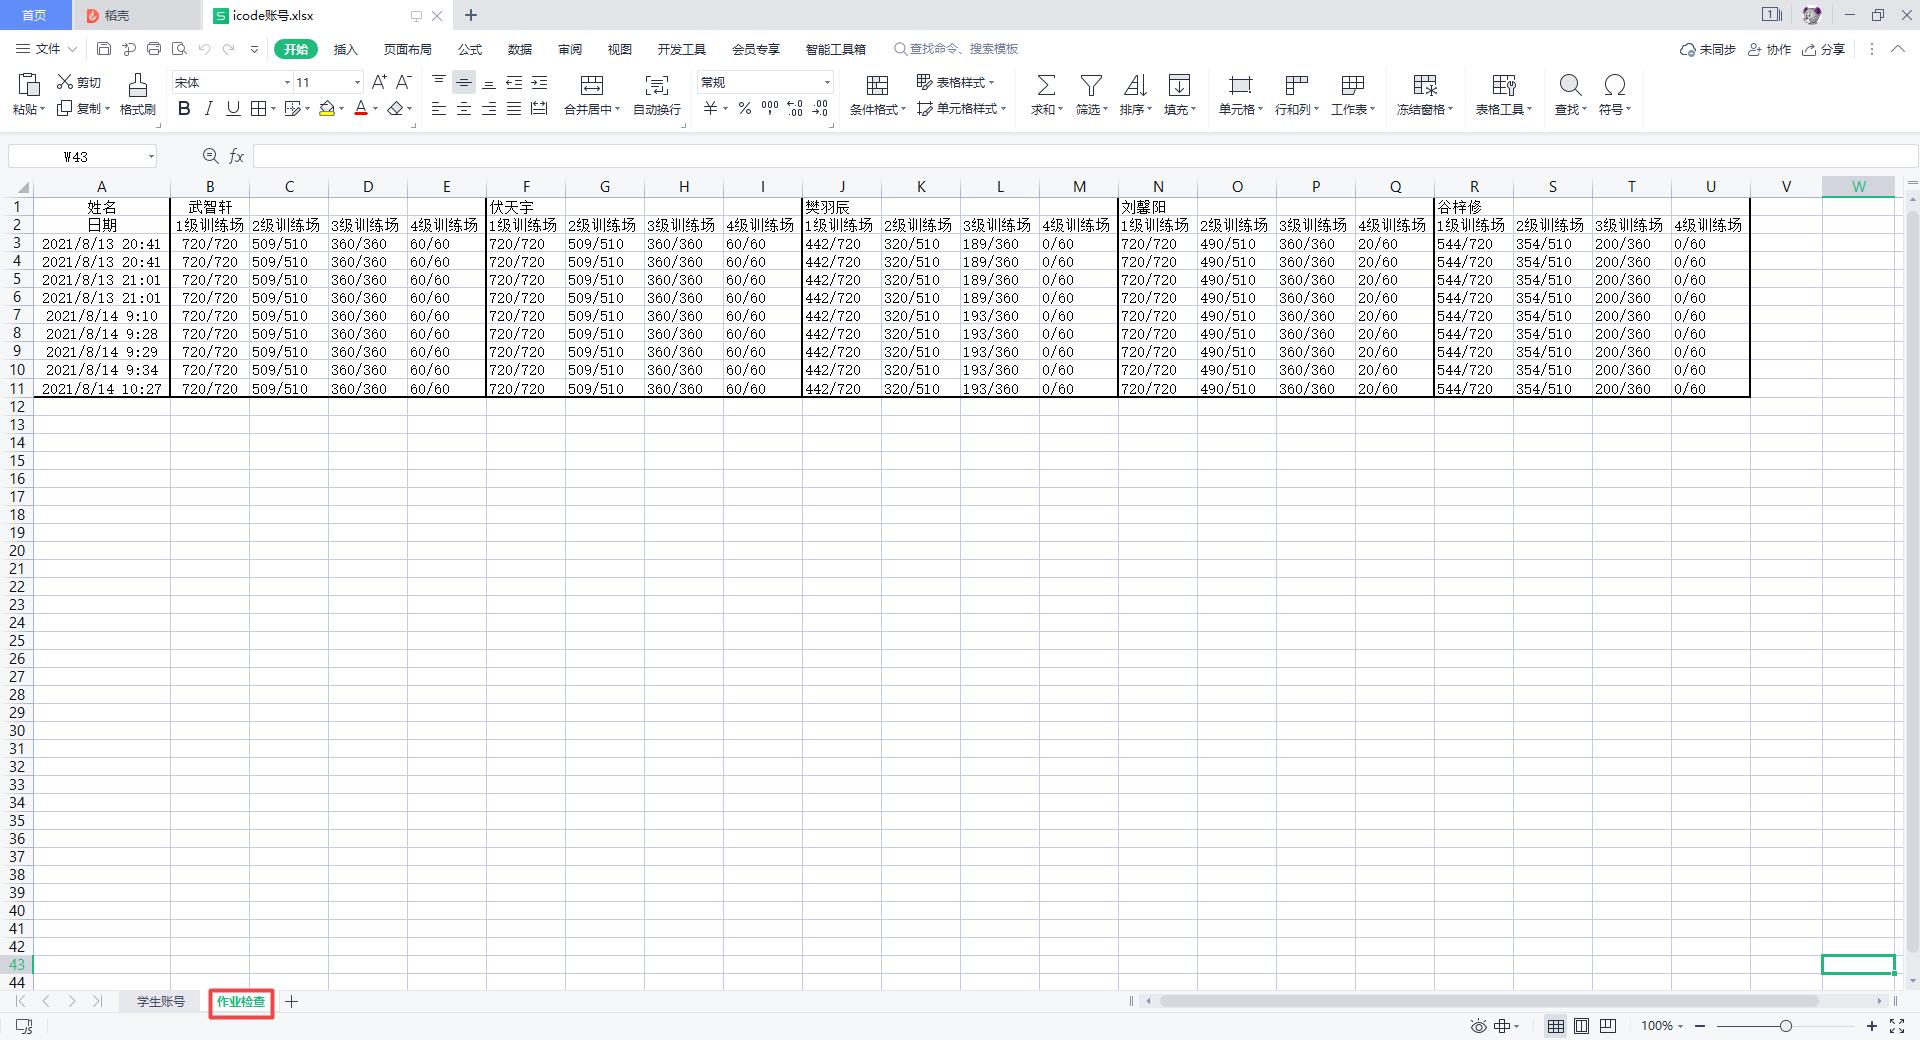Viewport: 1920px width, 1040px height.
Task: Click the Conditional Formatting (条件格式) icon
Action: (x=877, y=85)
